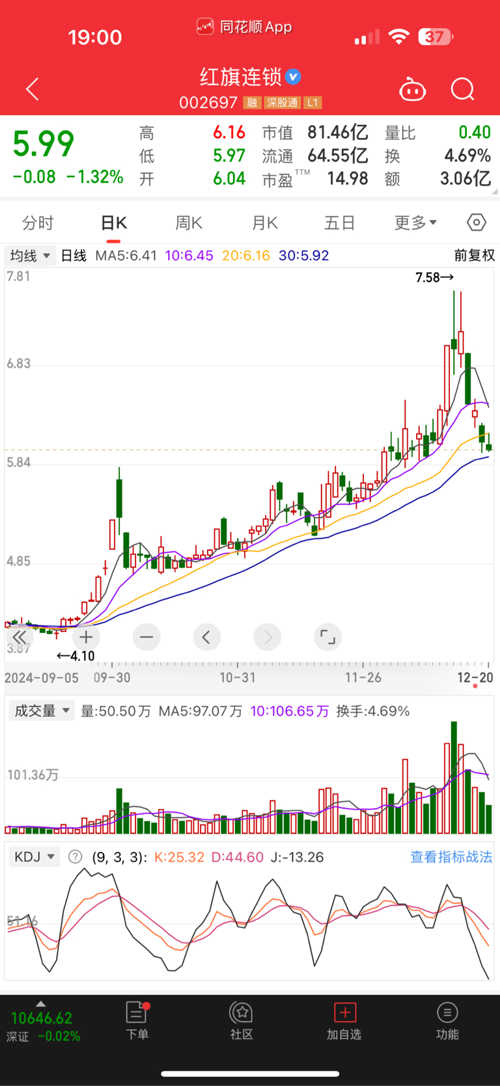Viewport: 500px width, 1086px height.
Task: Tap the 前复权 adjustment button
Action: [474, 256]
